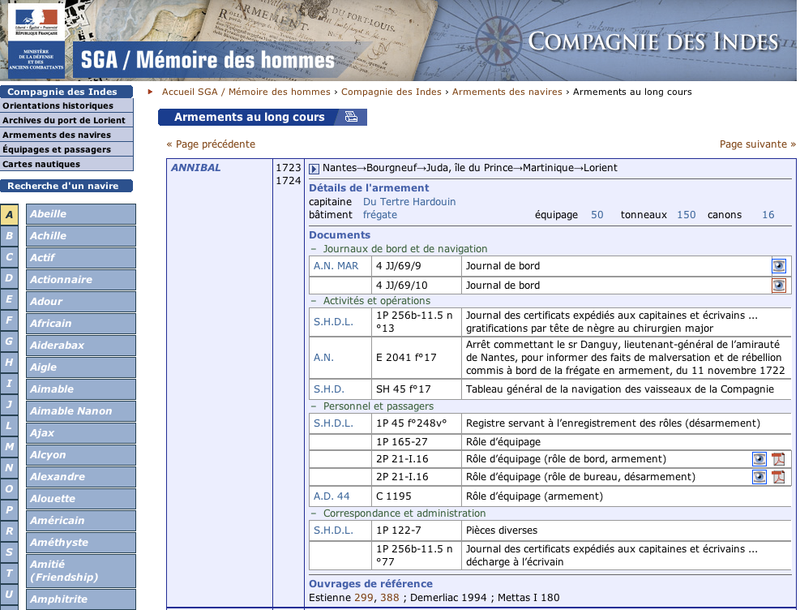Choose ship Alcyon from list
This screenshot has width=800, height=610.
click(x=81, y=455)
